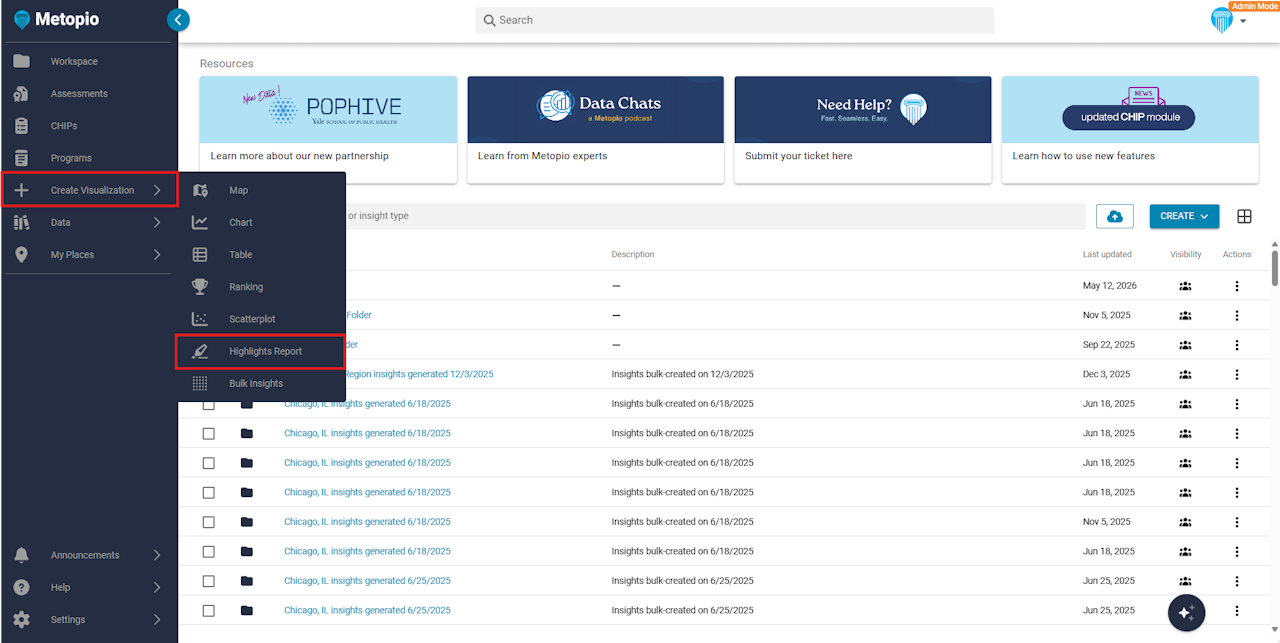Check the box on first Chicago insights row

[x=208, y=404]
